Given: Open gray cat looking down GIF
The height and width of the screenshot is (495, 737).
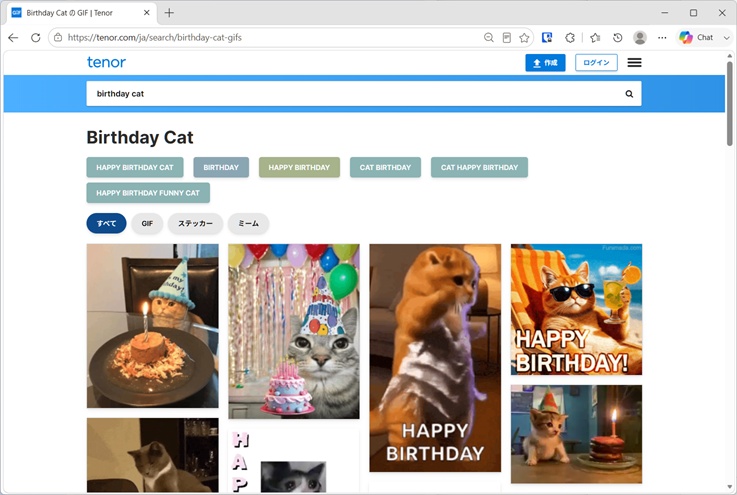Looking at the screenshot, I should pos(153,455).
